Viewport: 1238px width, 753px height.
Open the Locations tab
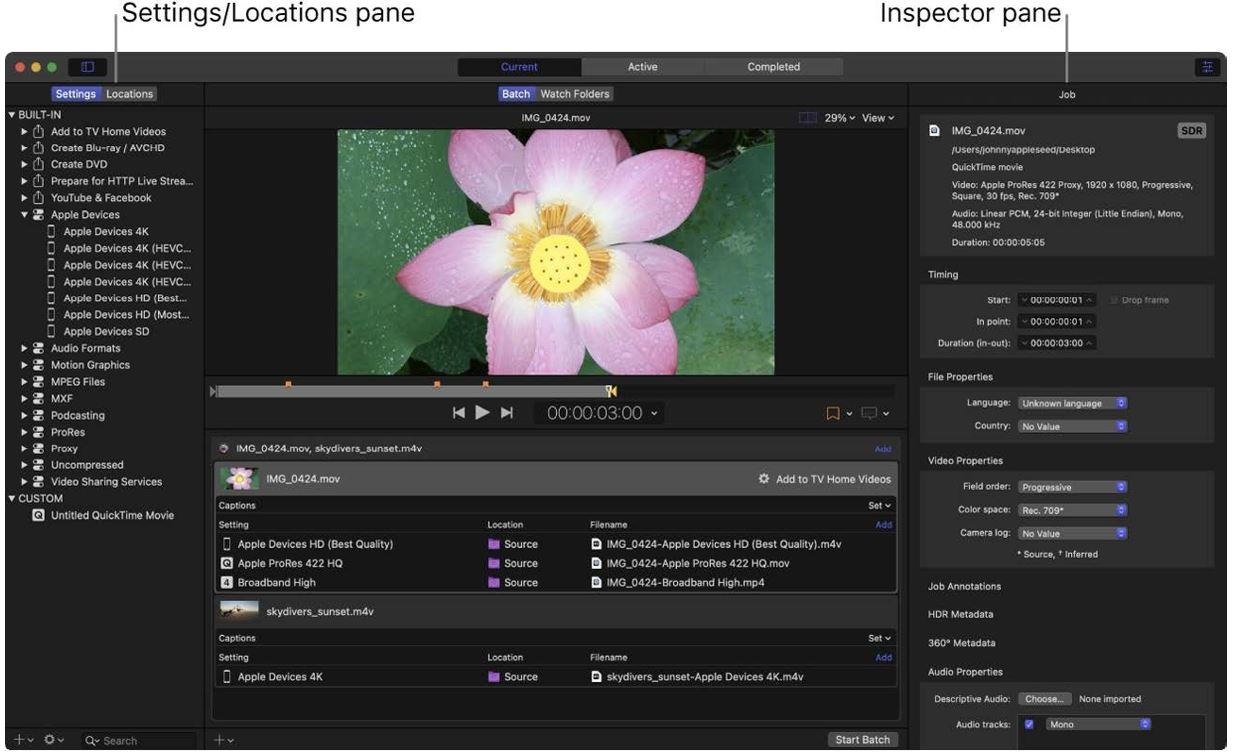[130, 94]
